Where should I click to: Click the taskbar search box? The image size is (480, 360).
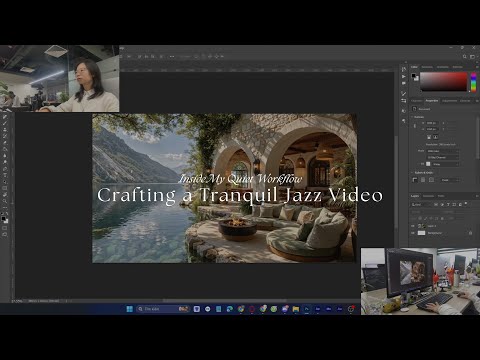click(163, 309)
